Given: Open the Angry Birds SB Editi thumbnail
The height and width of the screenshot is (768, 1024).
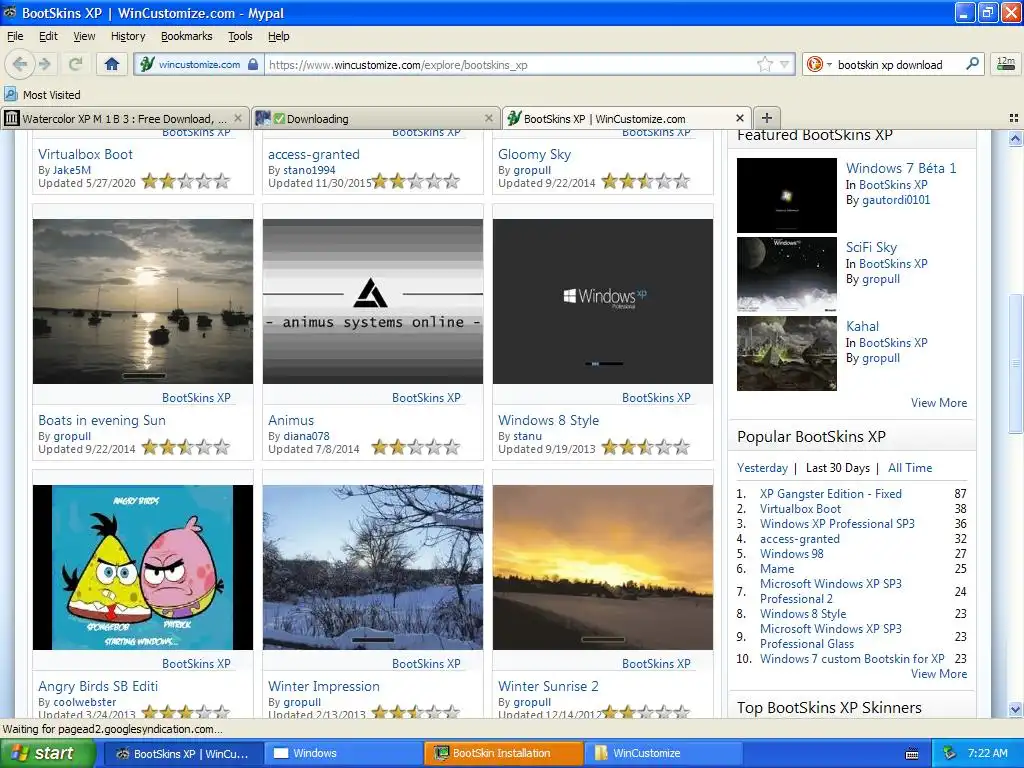Looking at the screenshot, I should 143,567.
